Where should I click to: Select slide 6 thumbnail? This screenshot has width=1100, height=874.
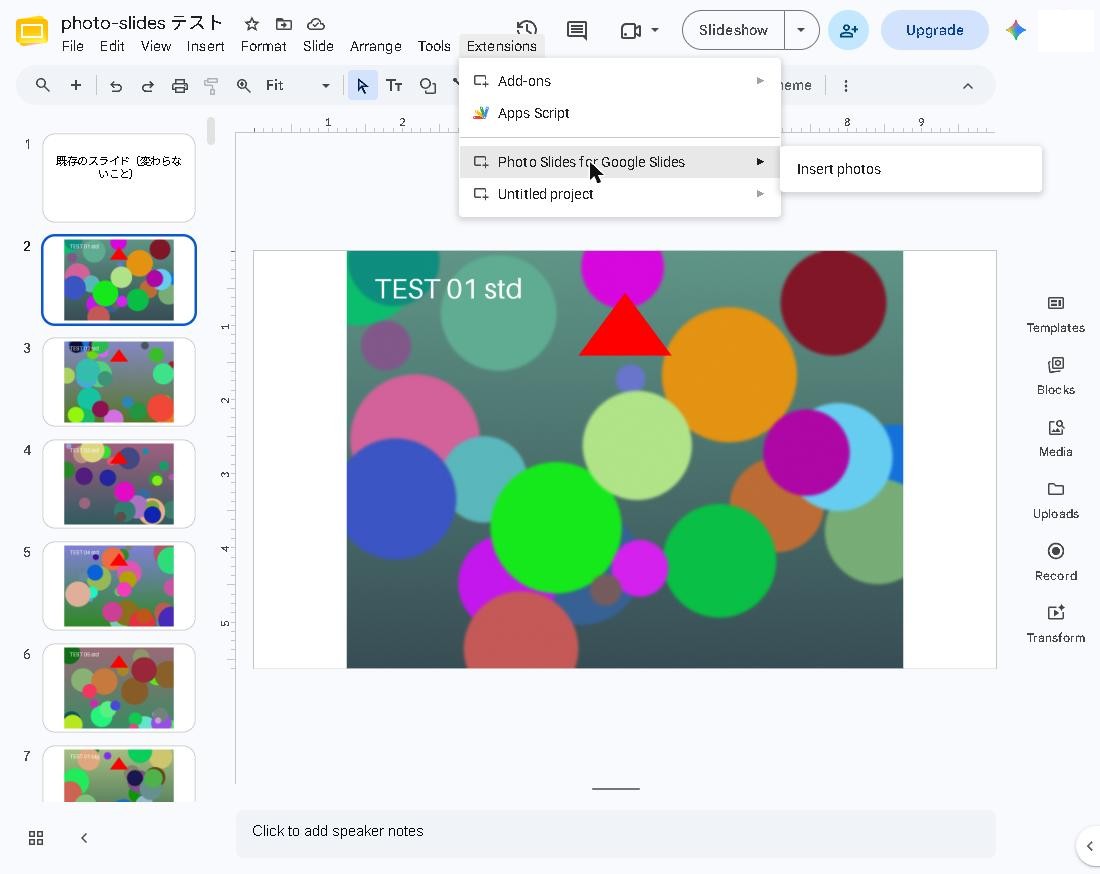pos(119,688)
